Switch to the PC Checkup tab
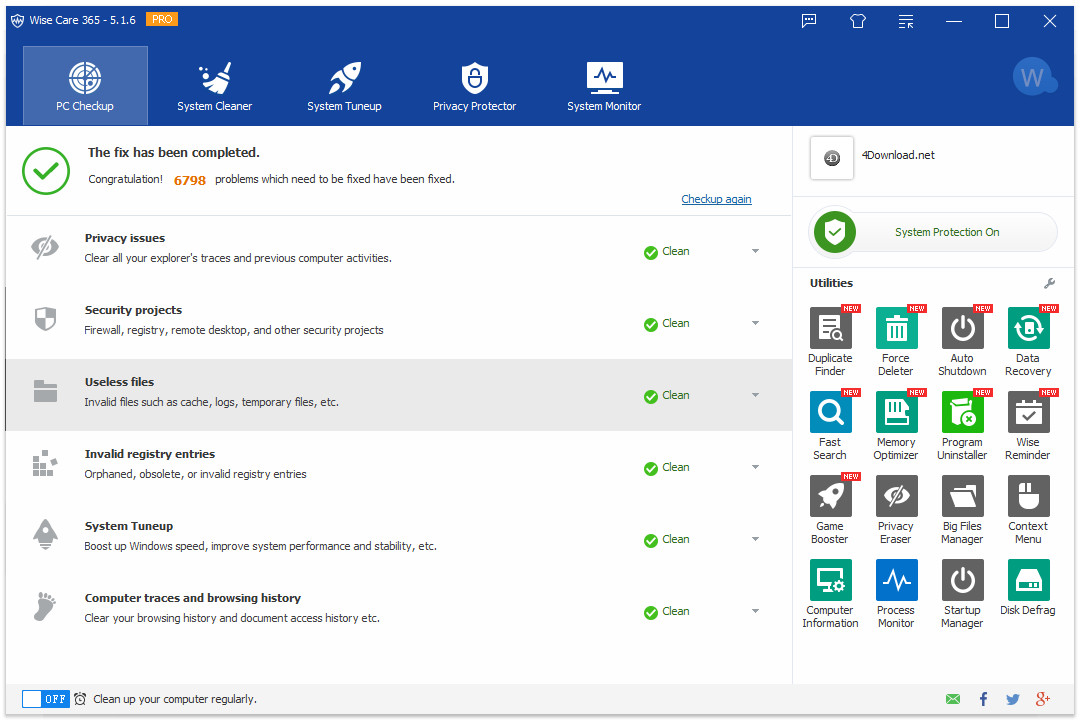Viewport: 1080px width, 720px height. tap(85, 86)
